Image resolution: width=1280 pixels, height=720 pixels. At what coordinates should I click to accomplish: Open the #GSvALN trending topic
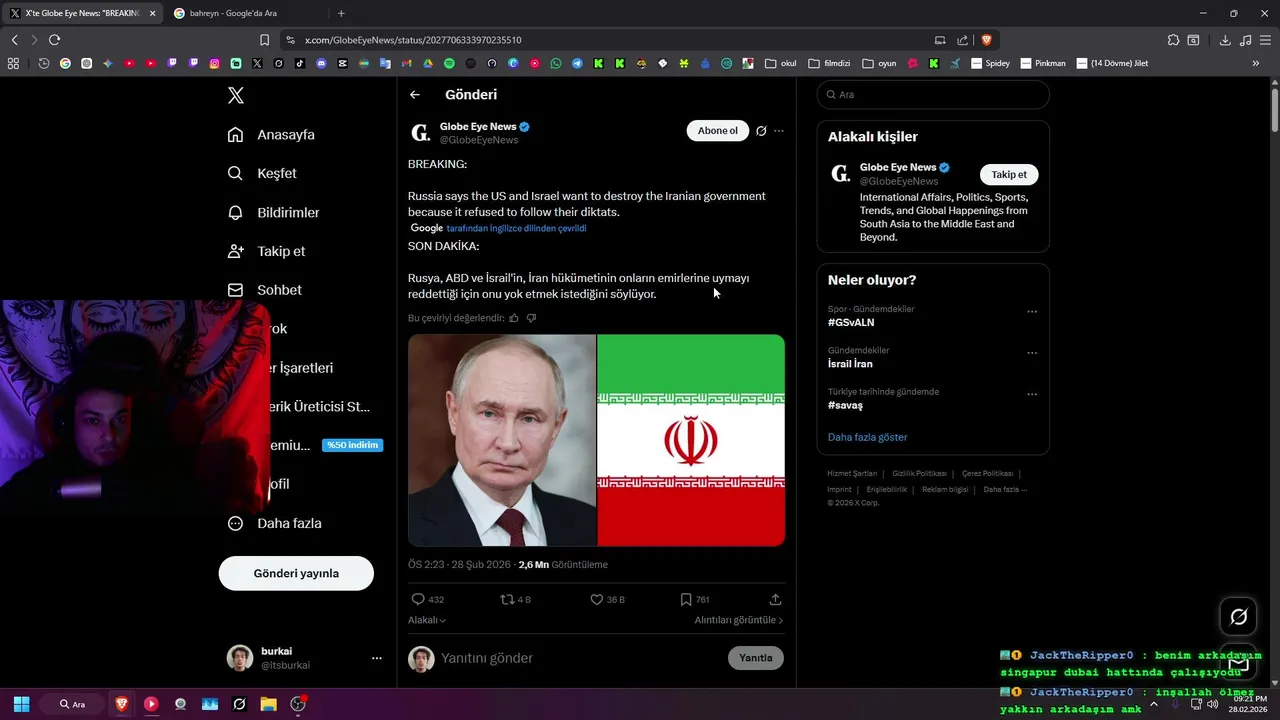[x=851, y=322]
